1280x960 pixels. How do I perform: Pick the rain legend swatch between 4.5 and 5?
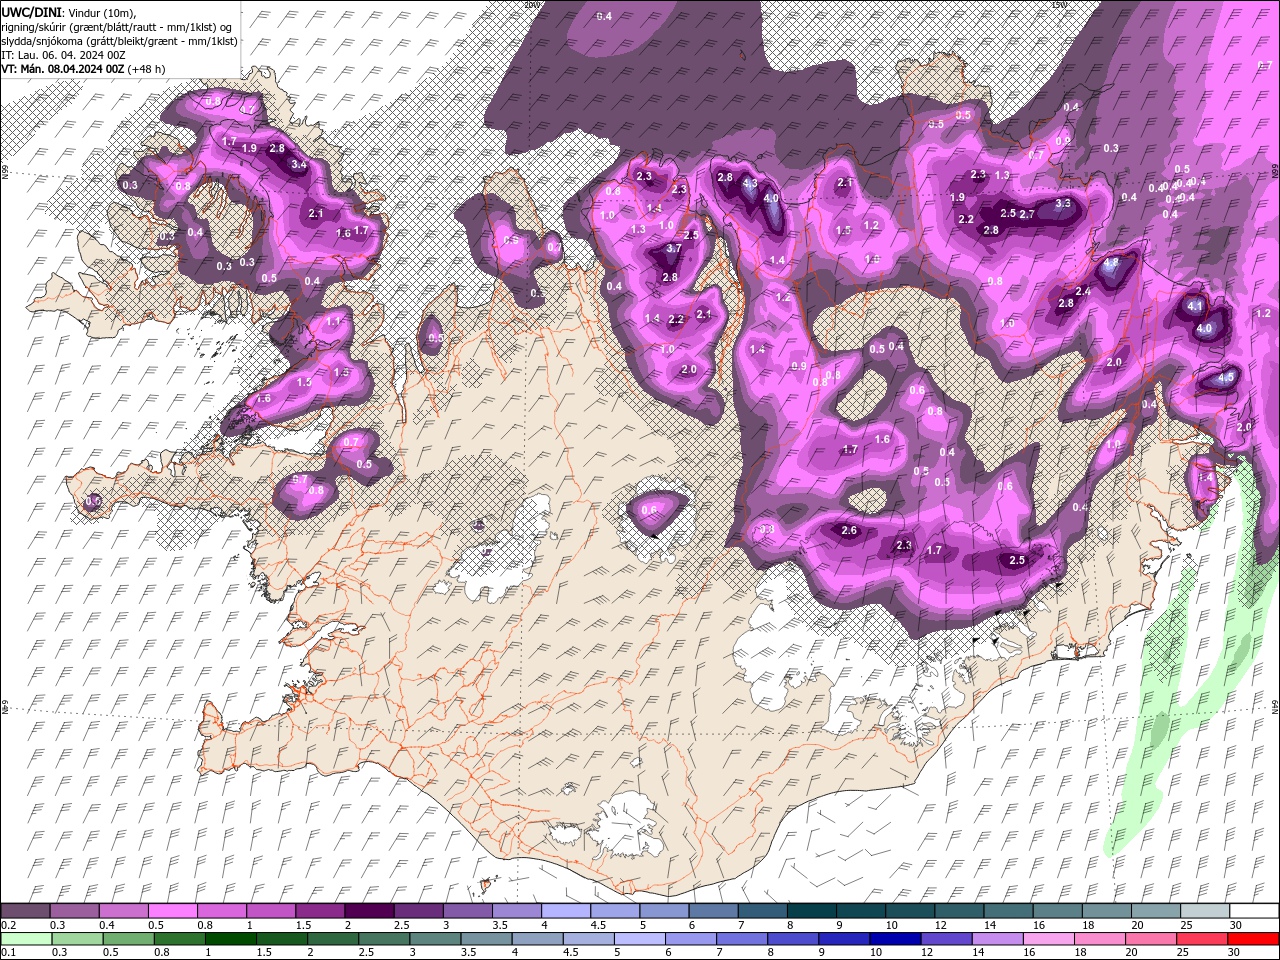pos(589,938)
